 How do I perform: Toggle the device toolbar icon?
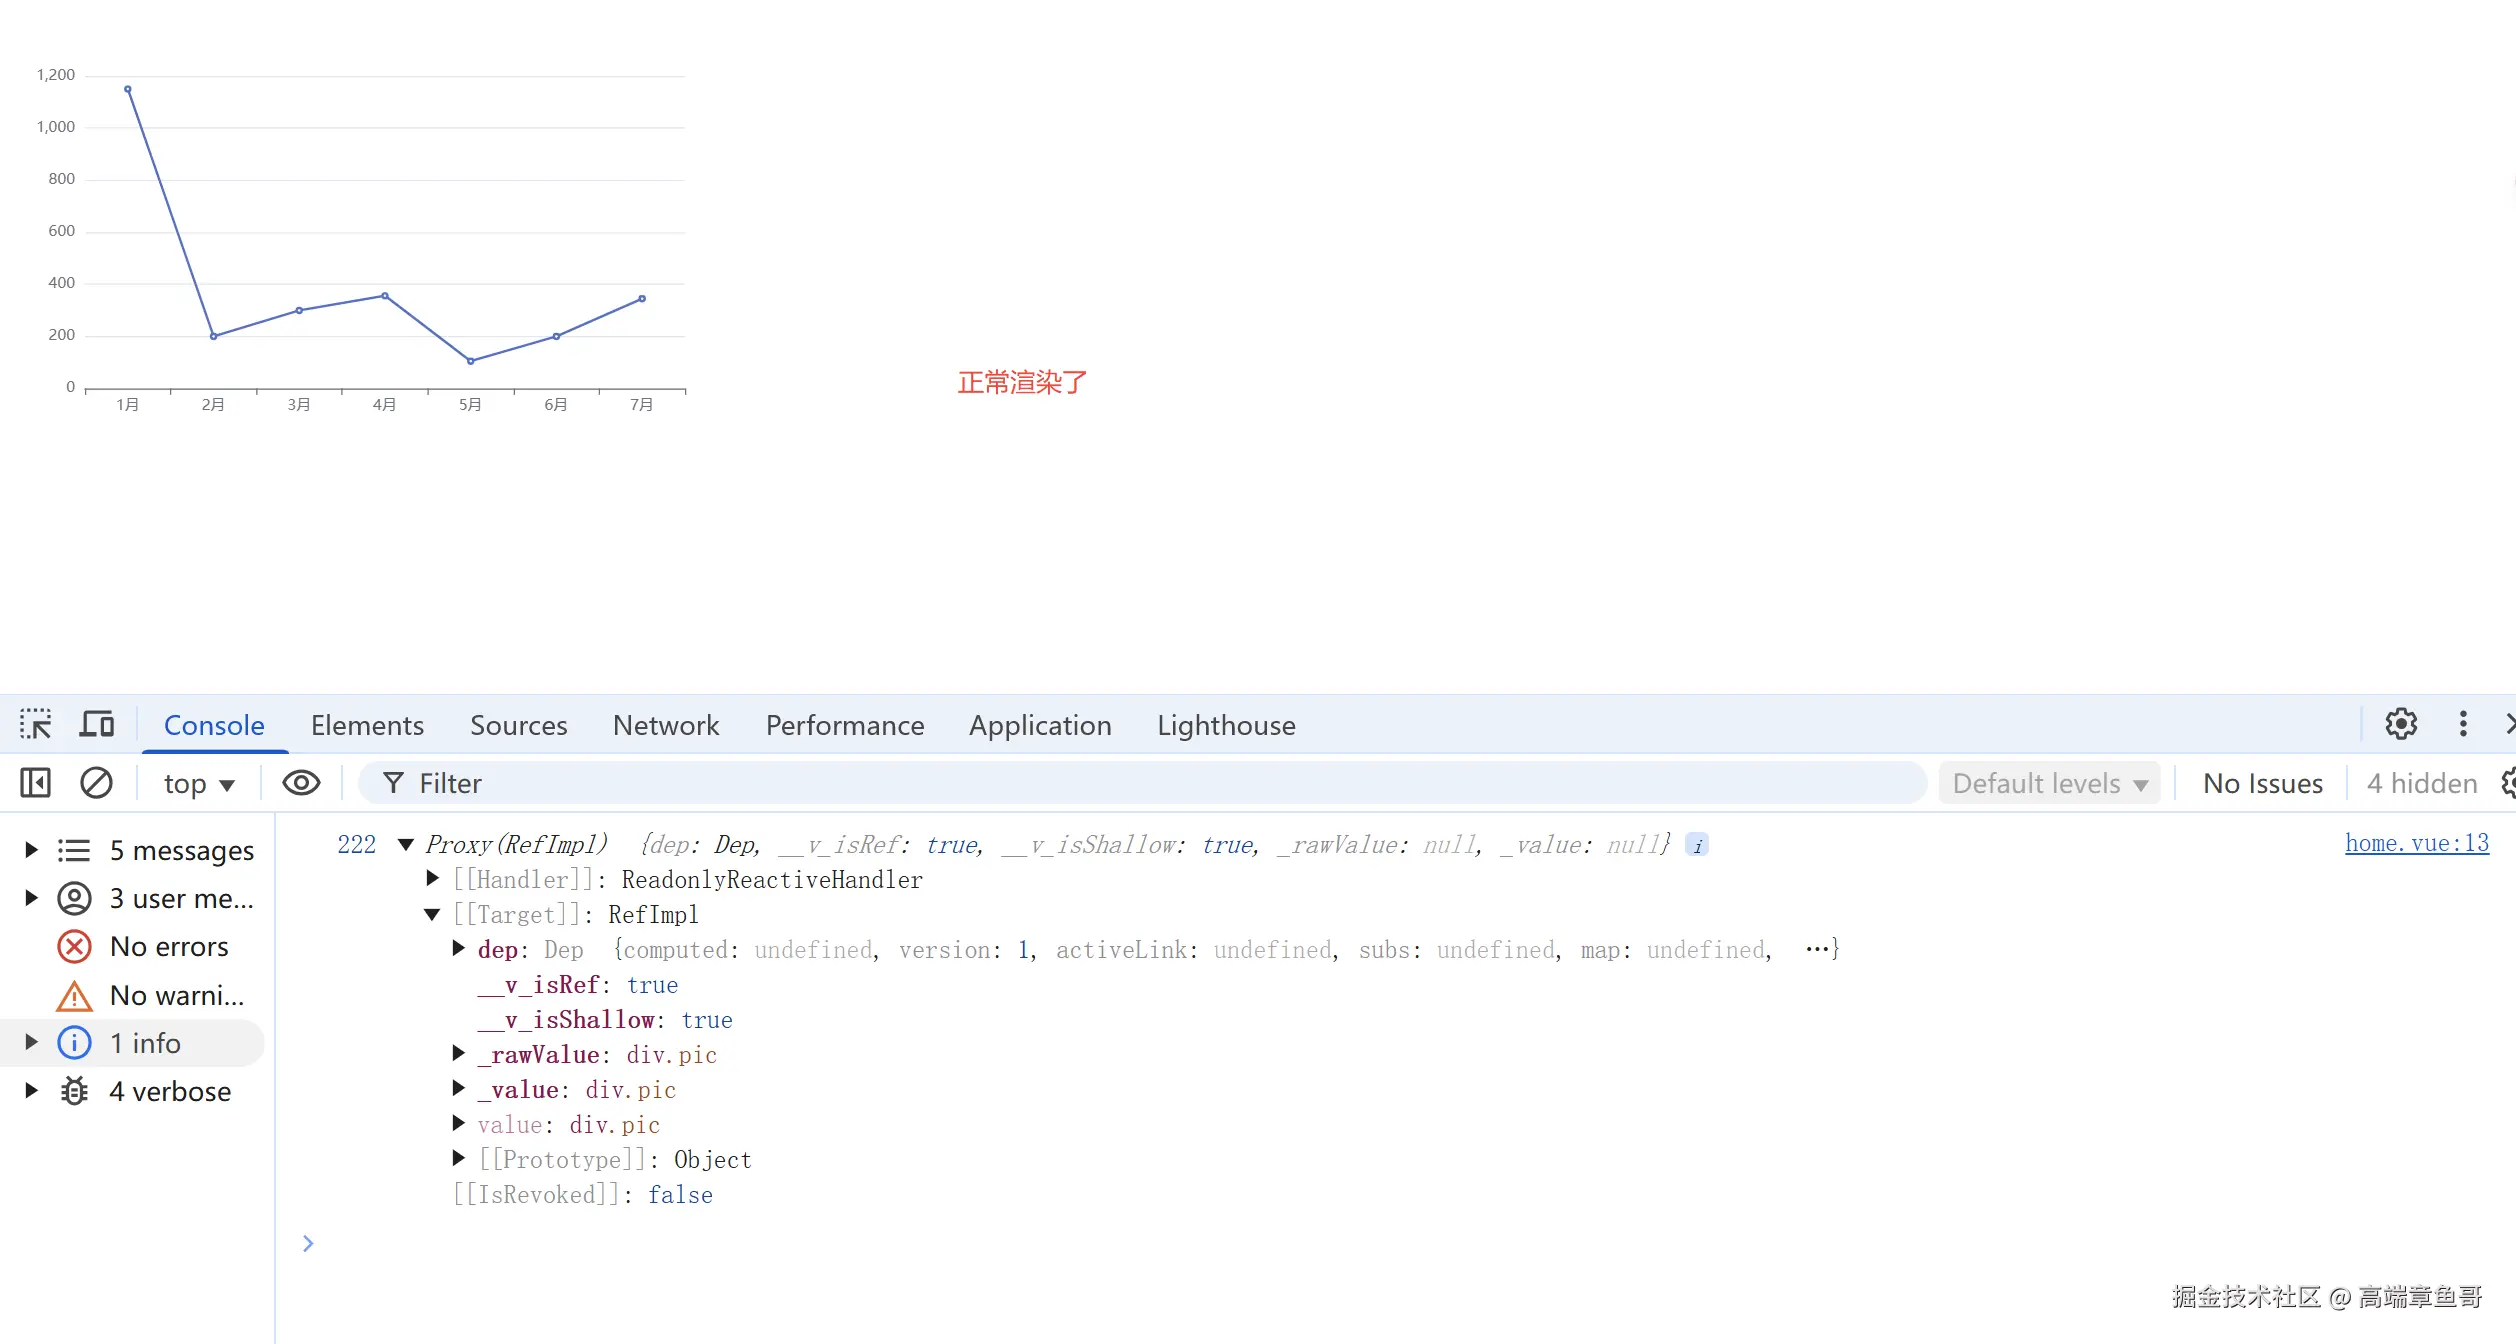pos(97,724)
